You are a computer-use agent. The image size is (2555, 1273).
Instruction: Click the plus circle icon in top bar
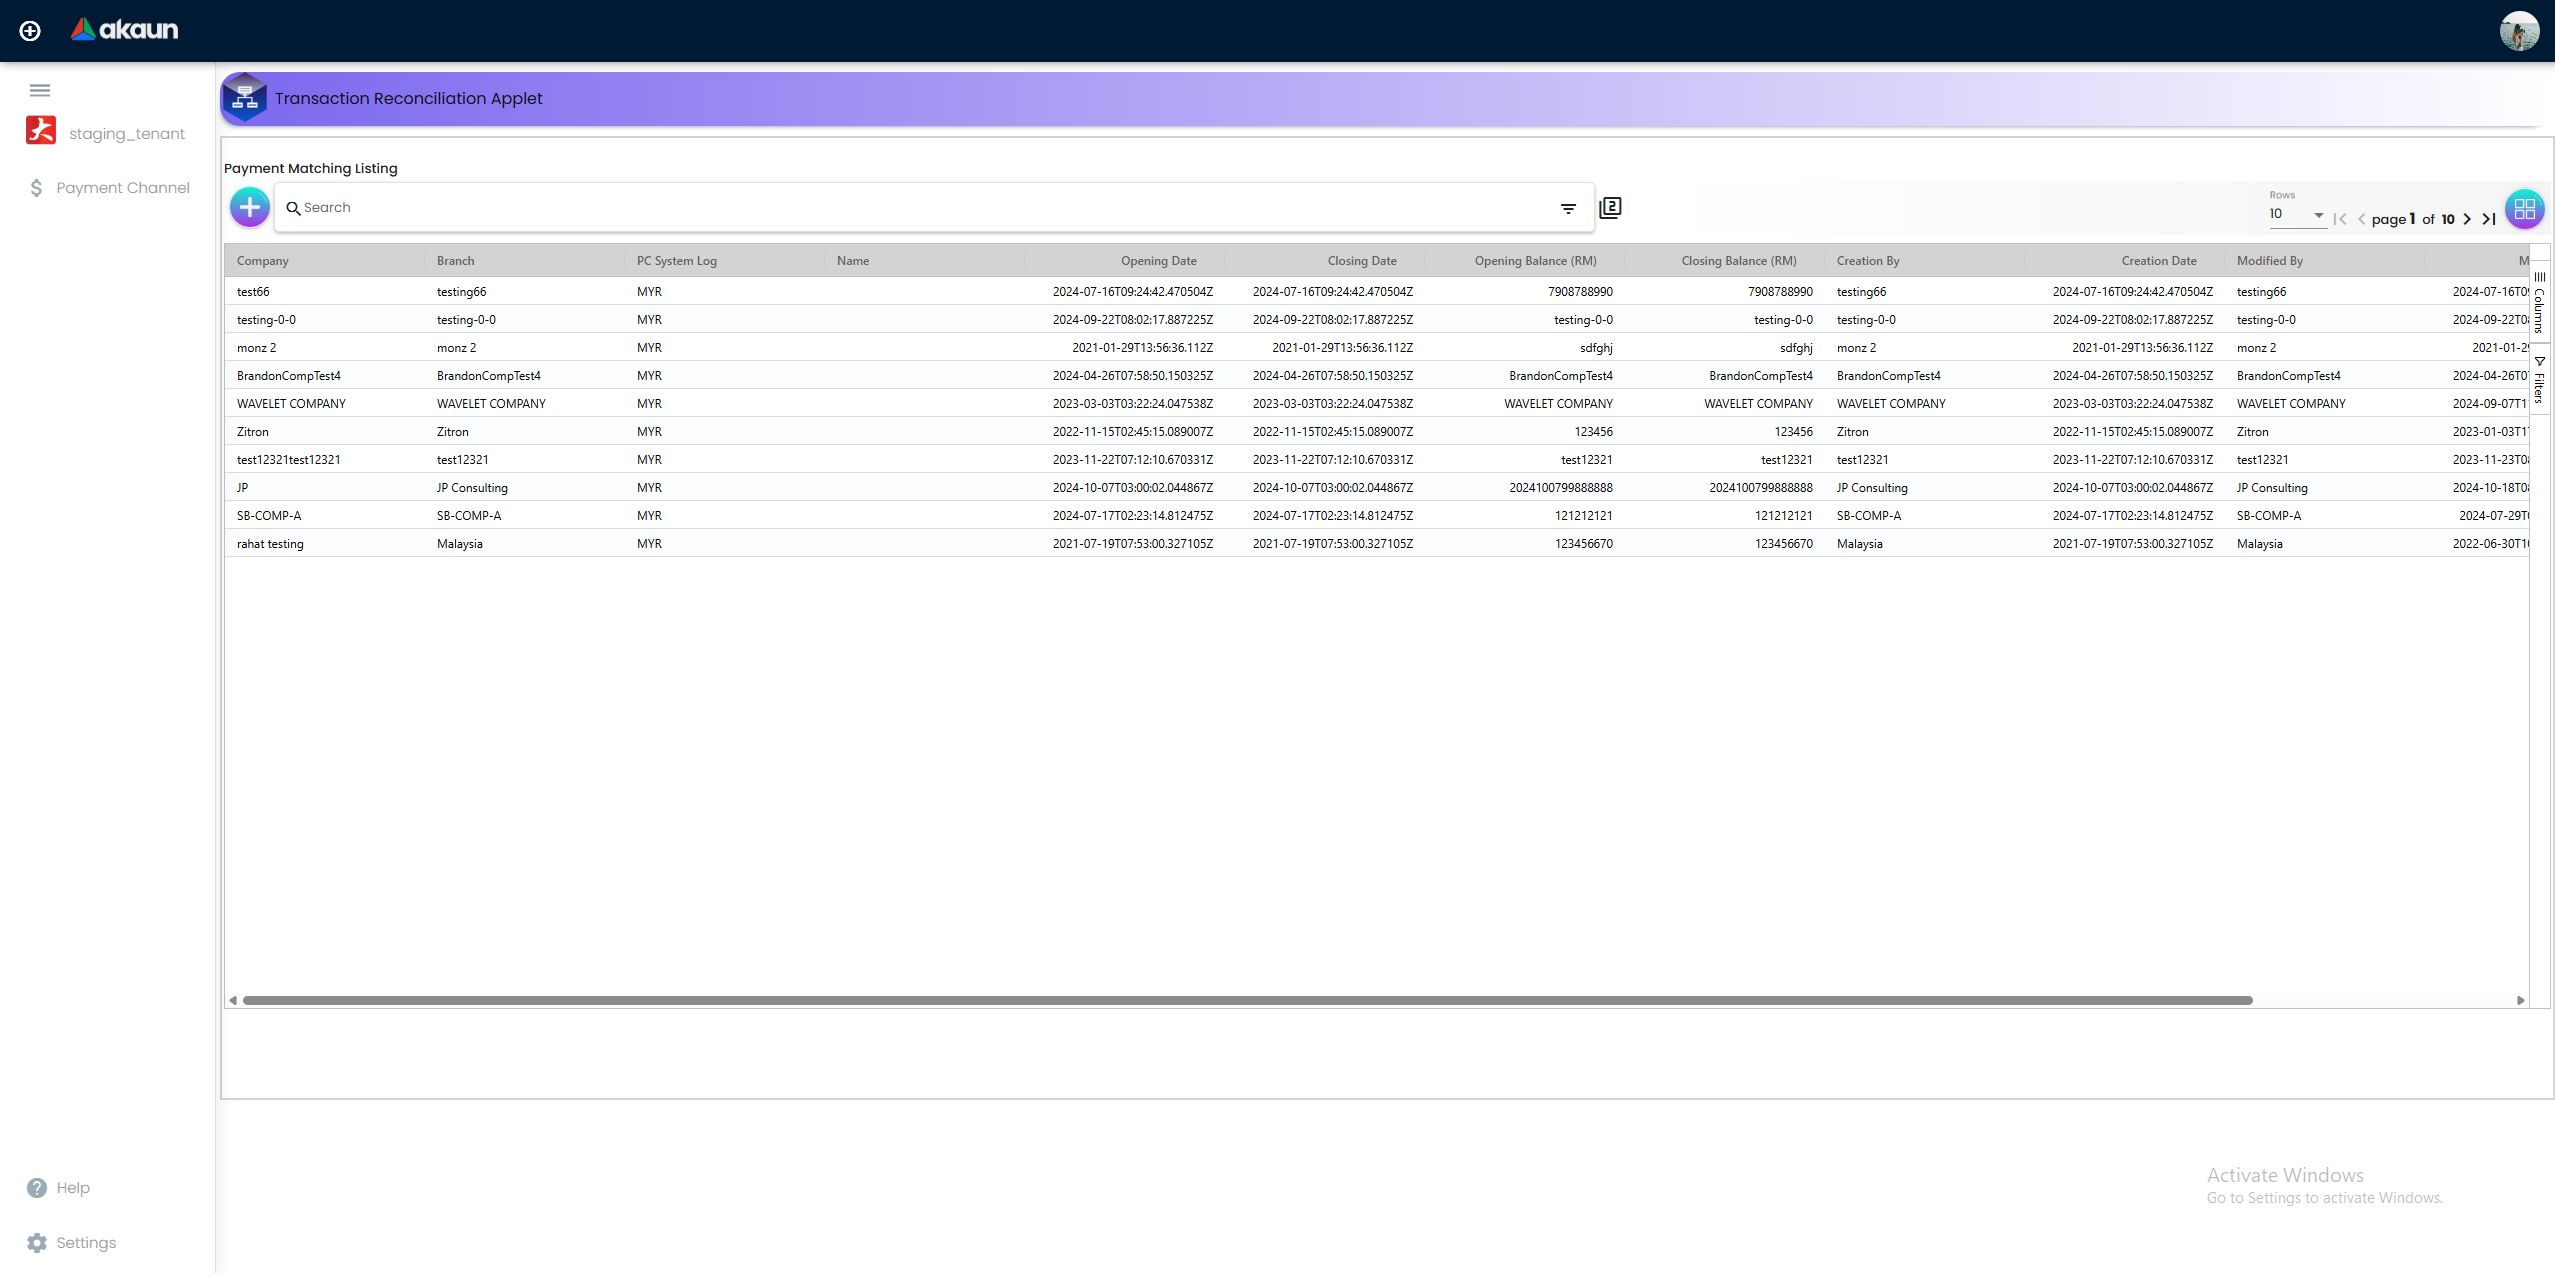tap(30, 31)
